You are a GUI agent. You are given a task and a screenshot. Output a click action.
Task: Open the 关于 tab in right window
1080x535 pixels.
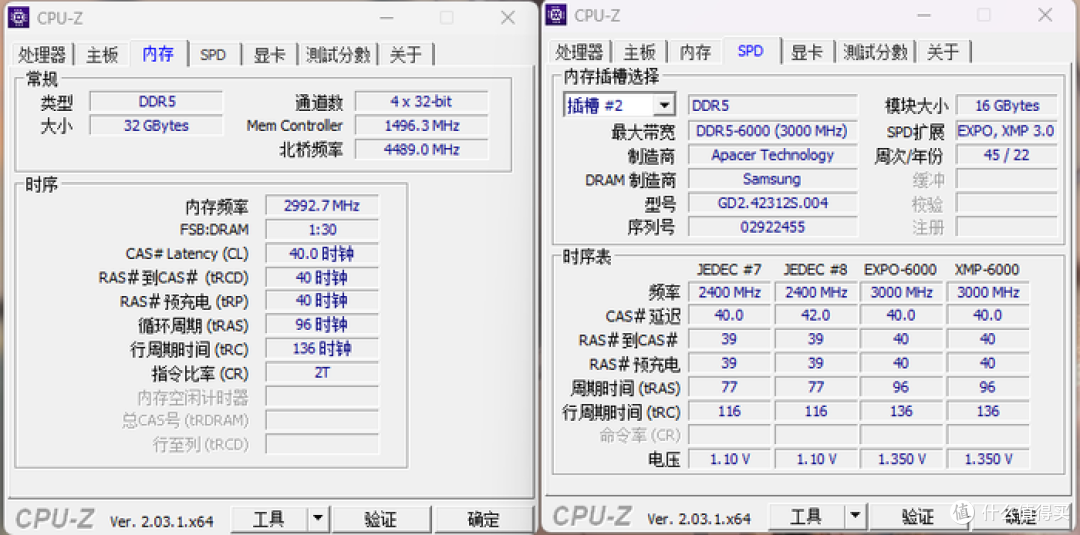pos(943,52)
